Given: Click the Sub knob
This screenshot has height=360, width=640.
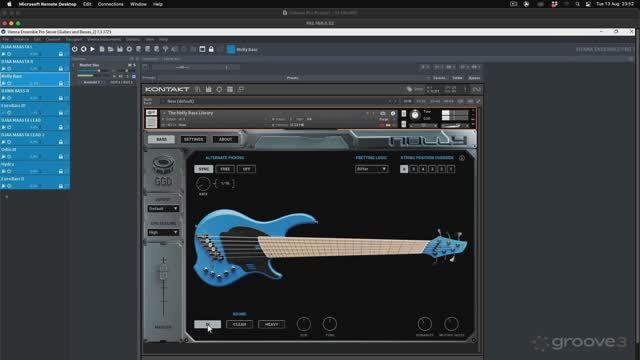Looking at the screenshot, I should (x=304, y=324).
